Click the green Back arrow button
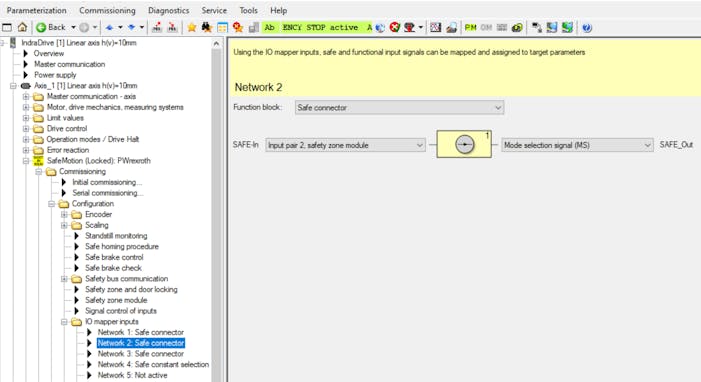The image size is (701, 382). point(41,27)
